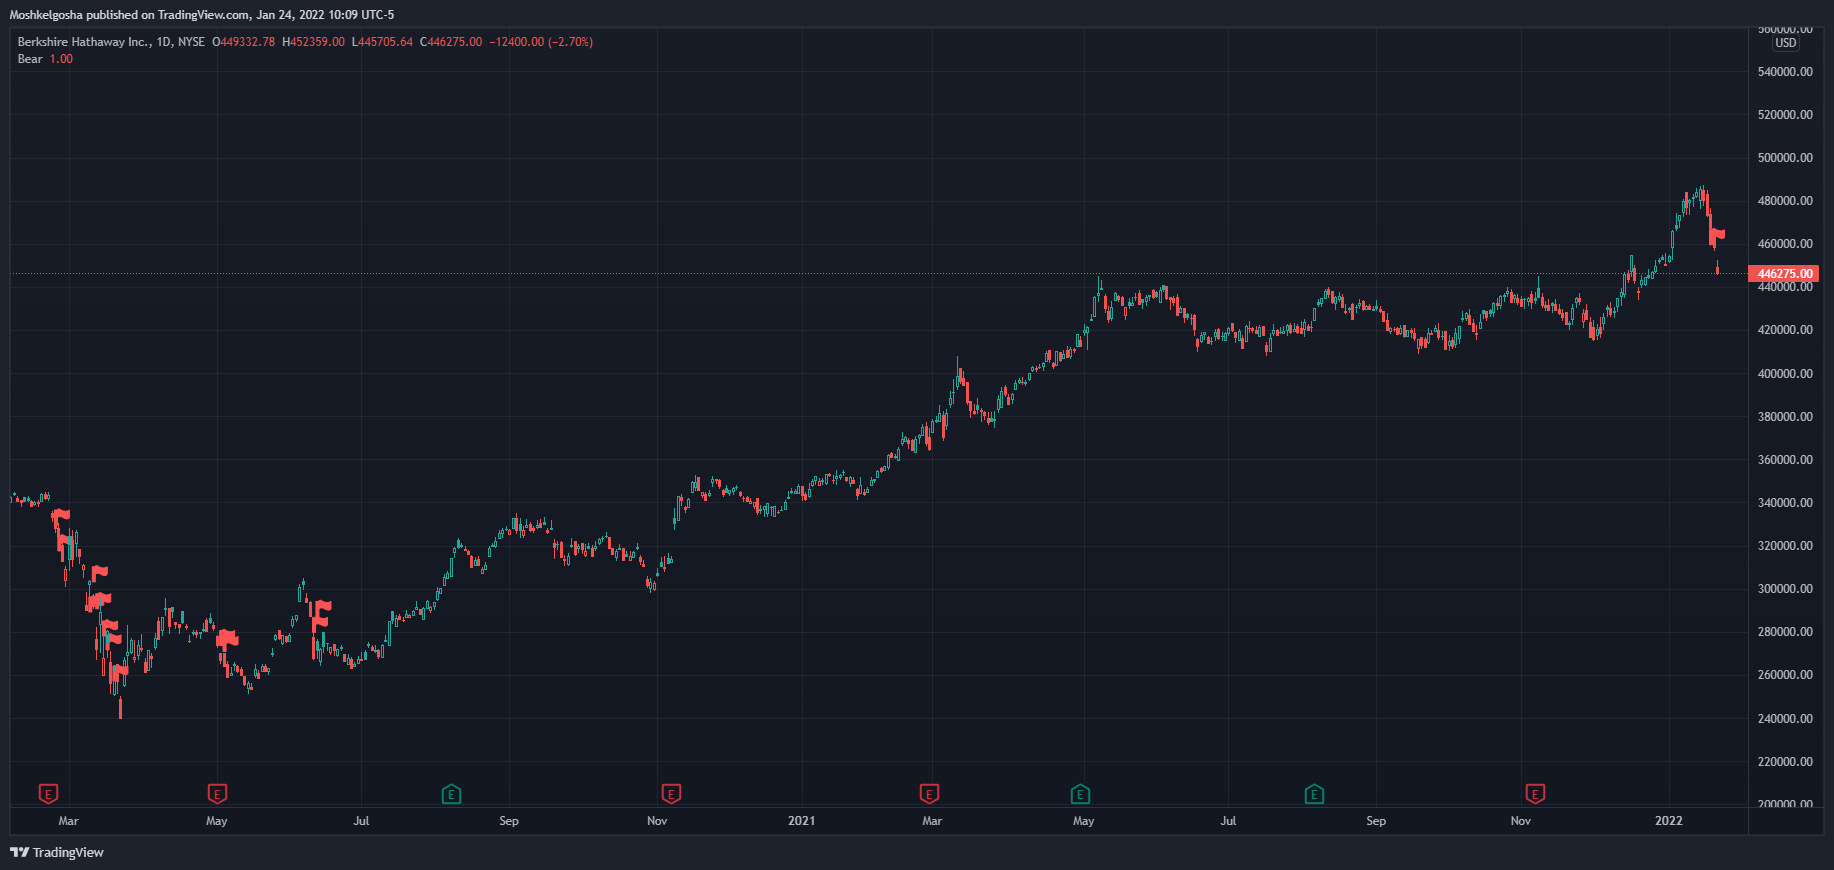The height and width of the screenshot is (870, 1834).
Task: Click the 240000.00 price axis label
Action: (x=1785, y=719)
